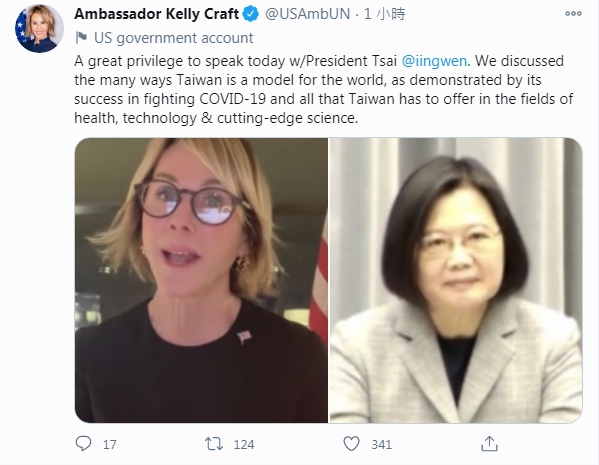Click the reply count 17
The width and height of the screenshot is (599, 465).
pos(110,445)
